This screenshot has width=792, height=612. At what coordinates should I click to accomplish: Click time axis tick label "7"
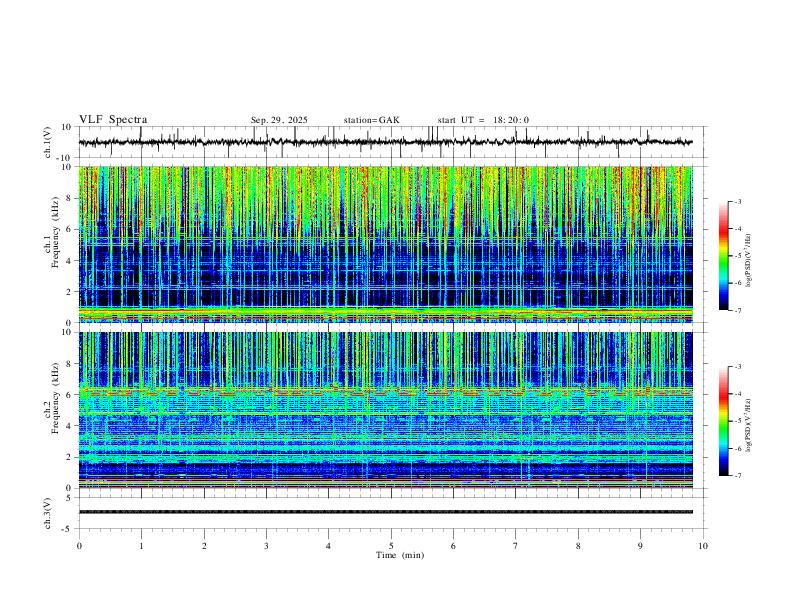click(516, 546)
